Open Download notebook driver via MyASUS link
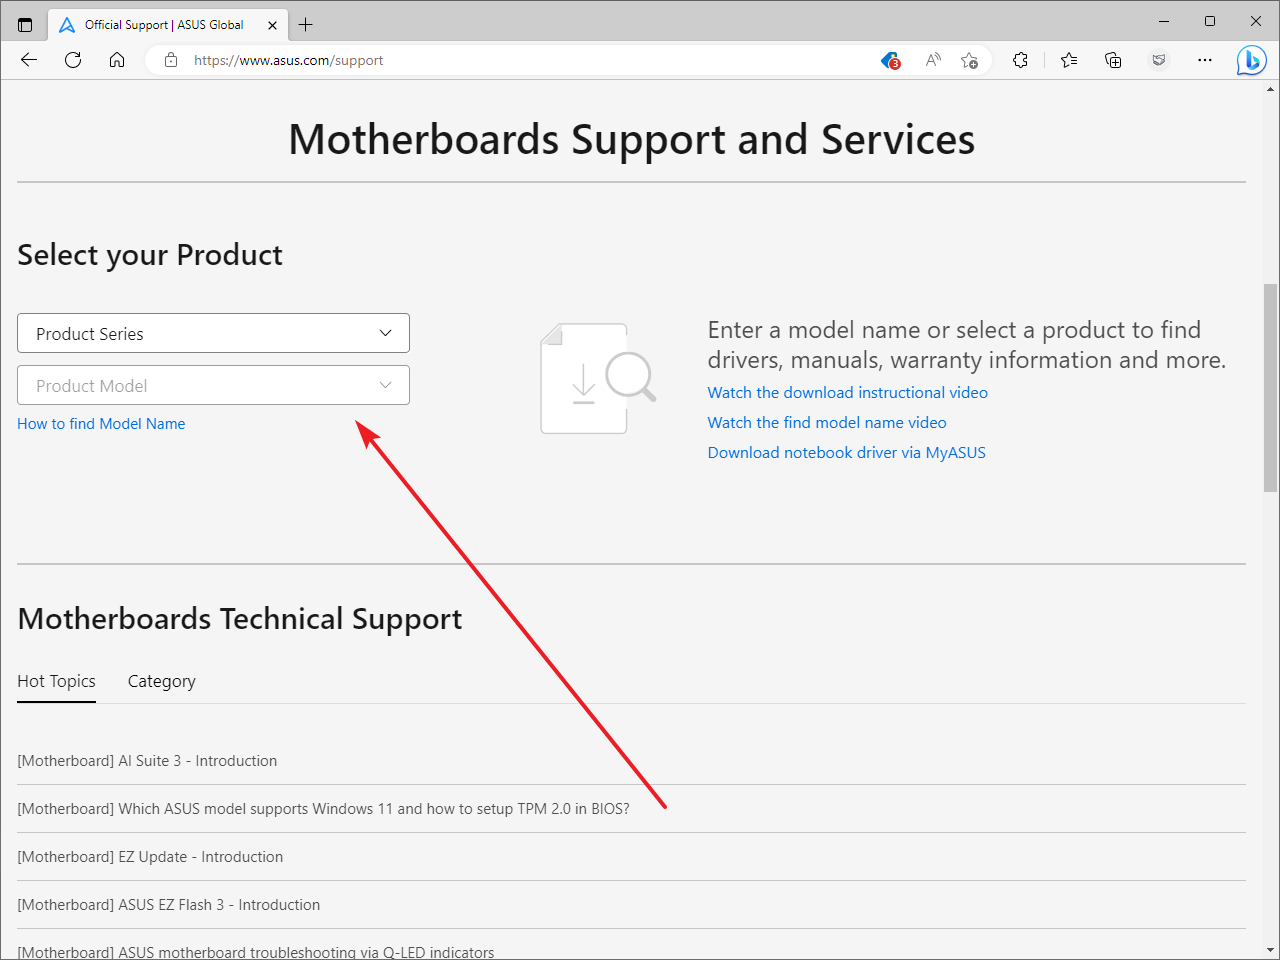 pos(847,453)
